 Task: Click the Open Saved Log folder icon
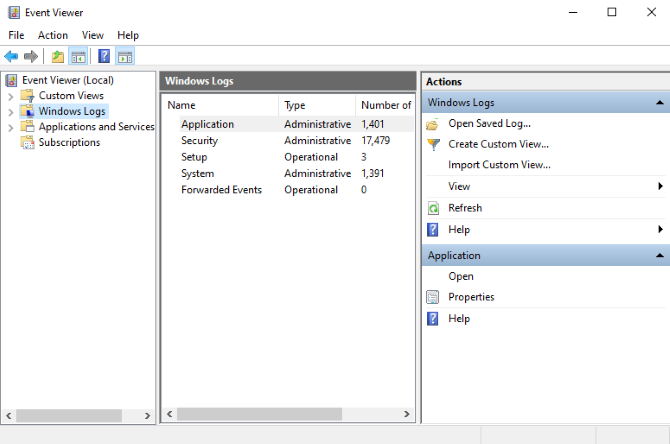(x=432, y=124)
